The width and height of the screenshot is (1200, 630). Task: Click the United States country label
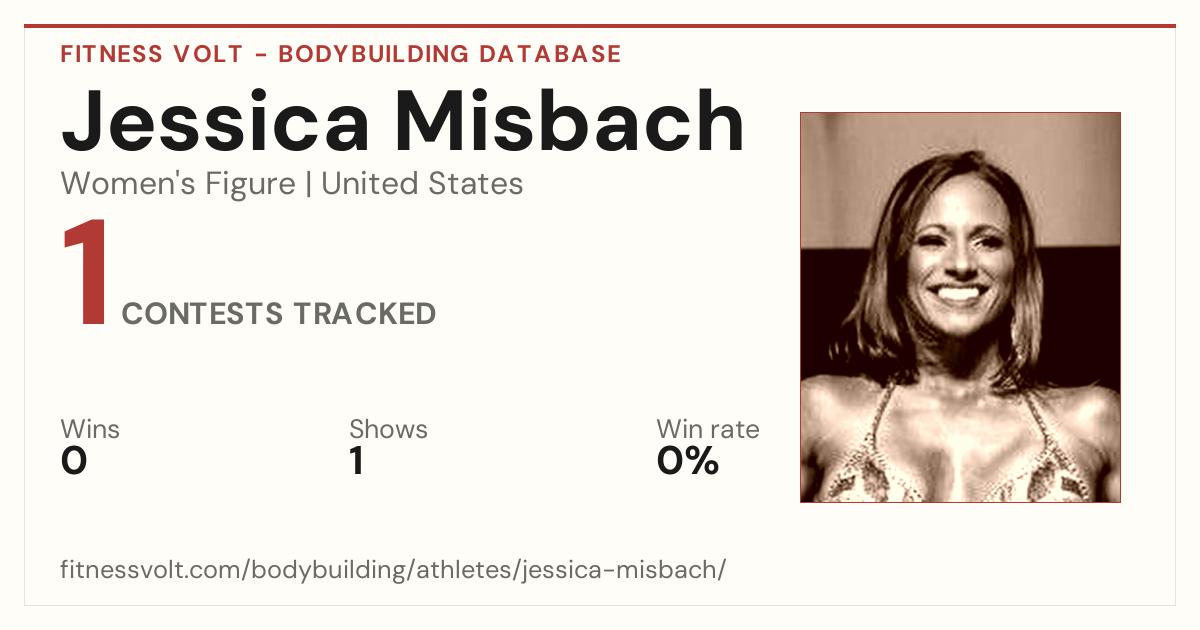tap(422, 184)
